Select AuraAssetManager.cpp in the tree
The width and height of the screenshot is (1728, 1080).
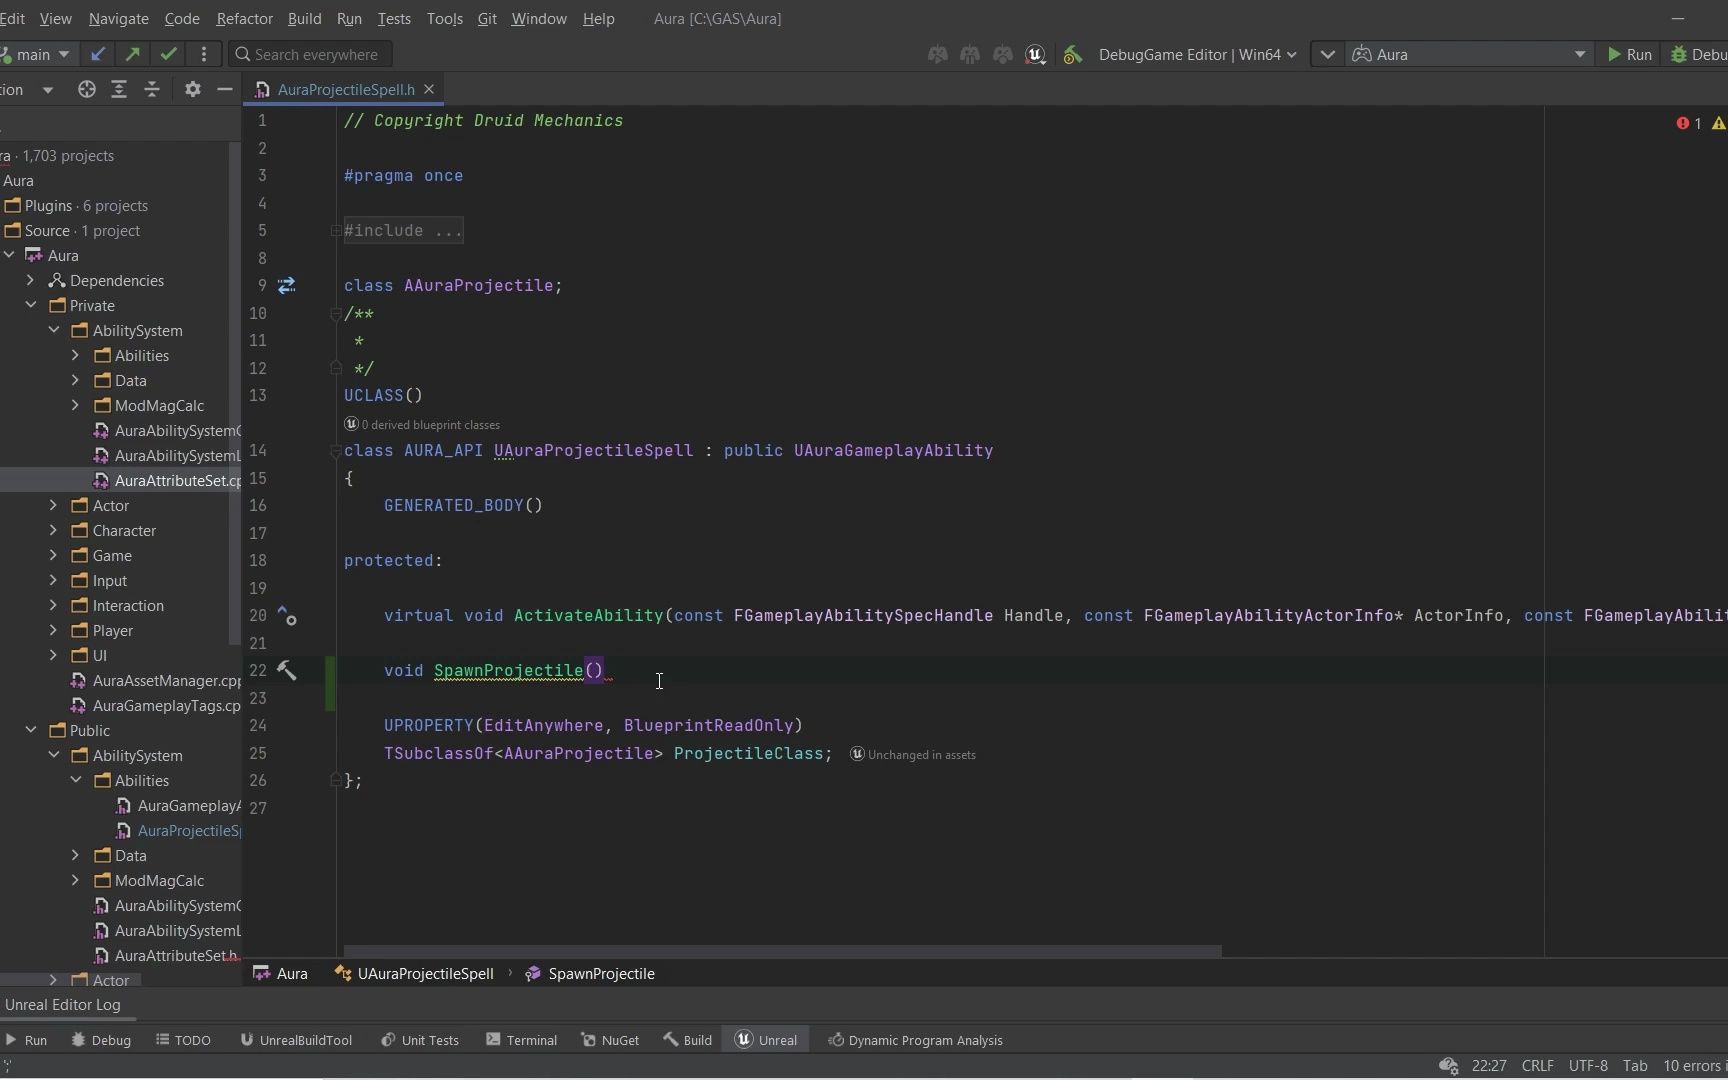point(155,681)
